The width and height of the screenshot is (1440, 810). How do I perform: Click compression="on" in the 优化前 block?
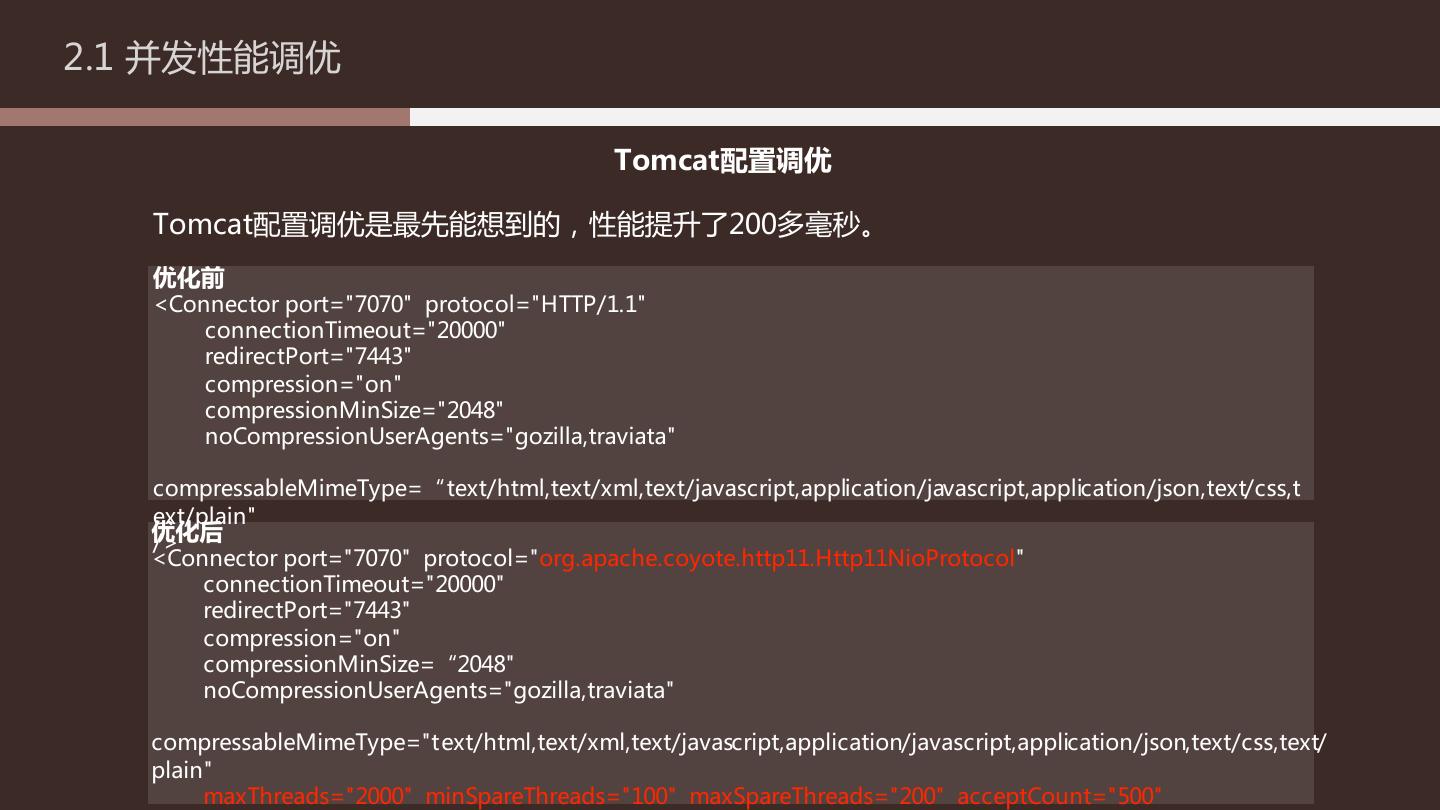pyautogui.click(x=303, y=384)
